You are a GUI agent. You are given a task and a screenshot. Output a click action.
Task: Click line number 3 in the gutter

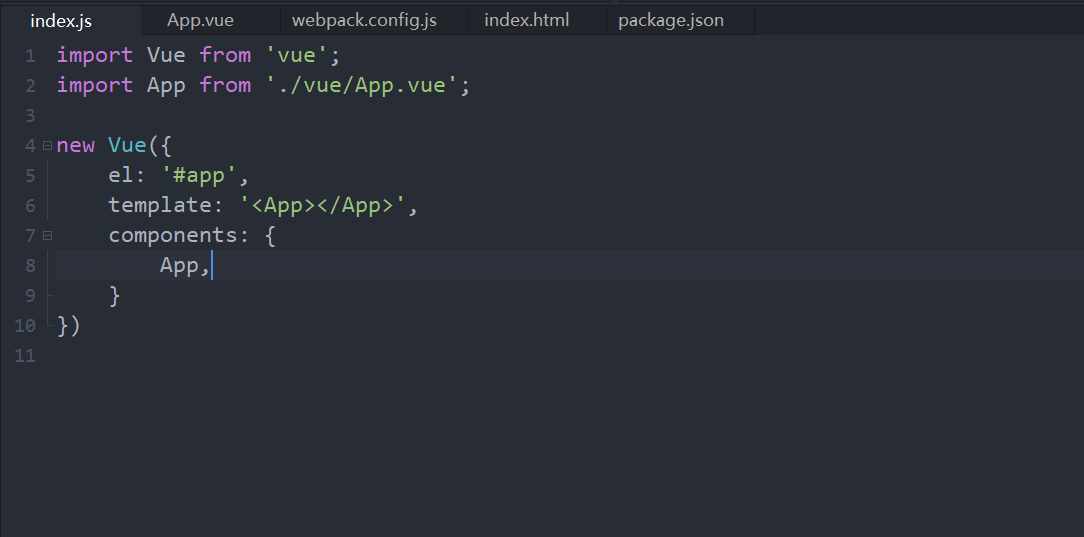(x=30, y=115)
